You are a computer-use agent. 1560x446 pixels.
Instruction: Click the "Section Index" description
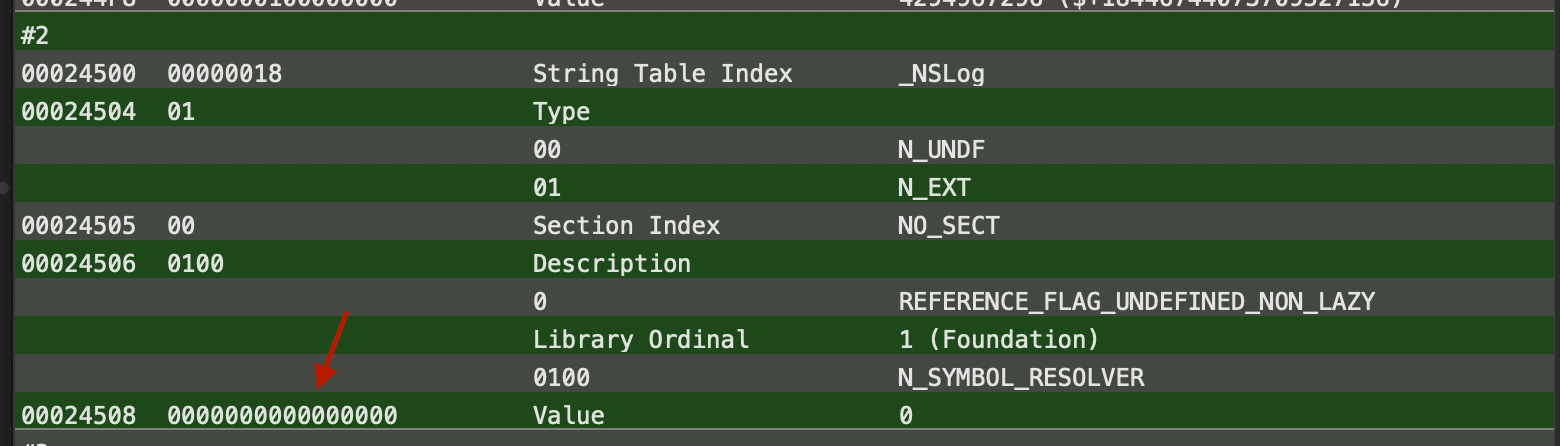(x=626, y=226)
